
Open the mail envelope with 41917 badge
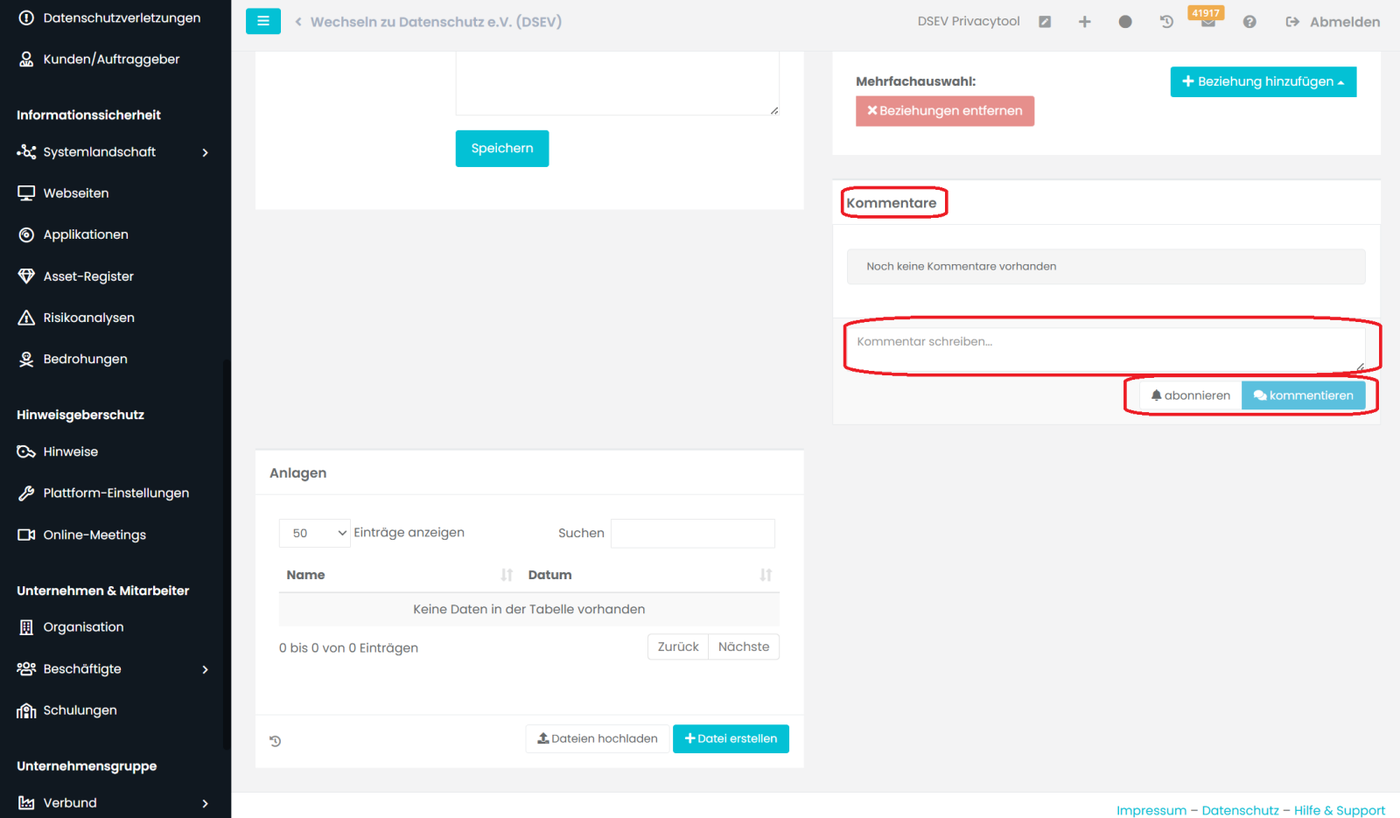(1208, 22)
